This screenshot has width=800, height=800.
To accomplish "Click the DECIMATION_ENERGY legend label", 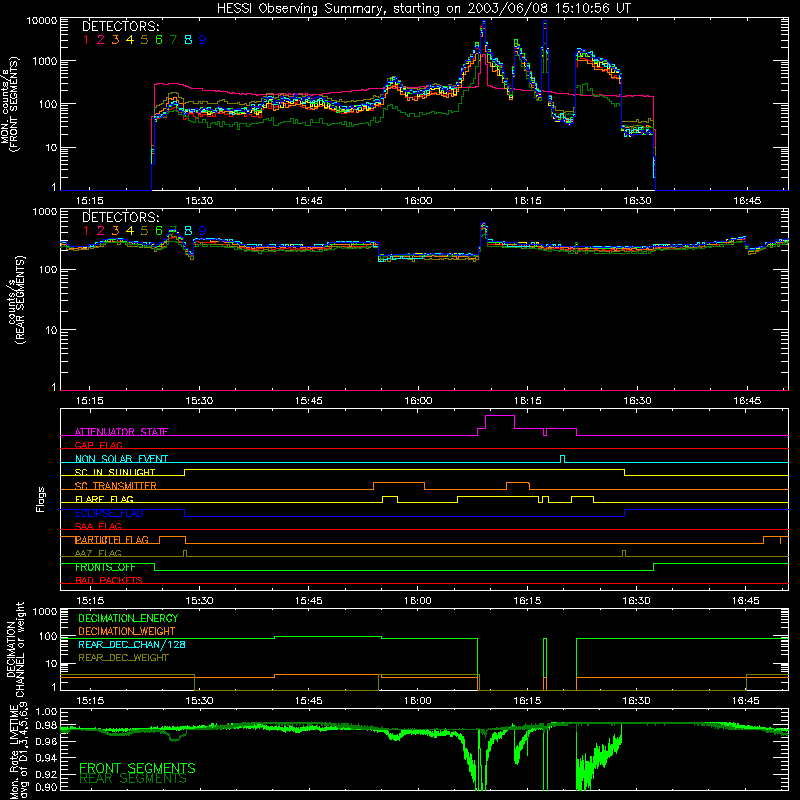I will pyautogui.click(x=128, y=618).
